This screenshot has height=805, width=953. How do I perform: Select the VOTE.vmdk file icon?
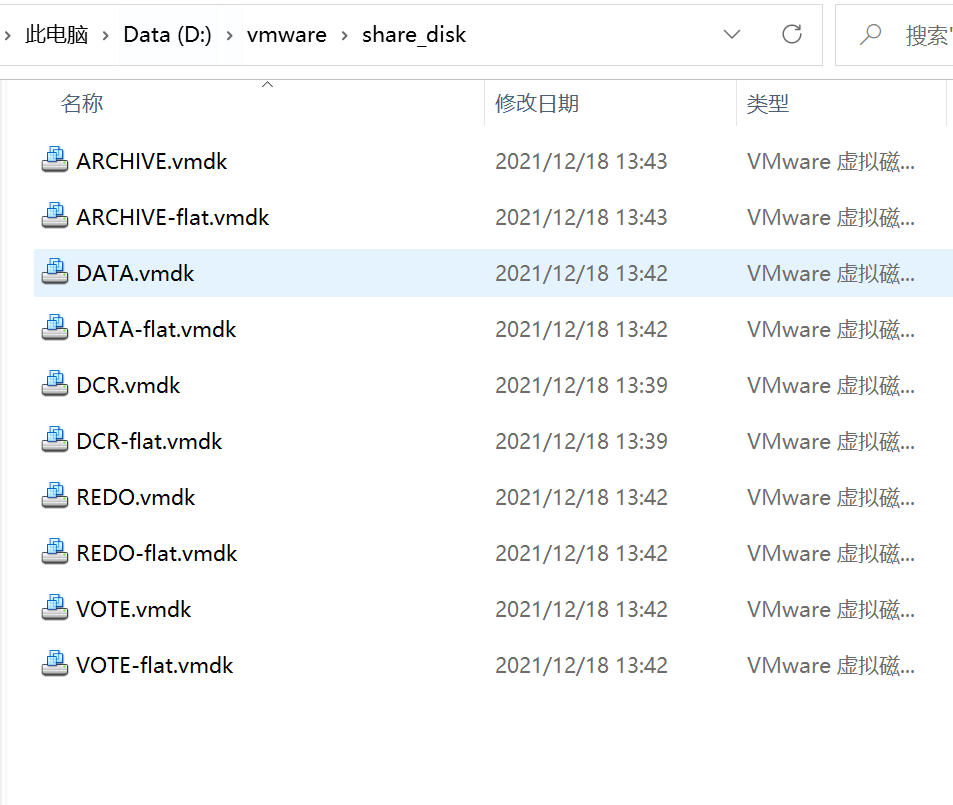click(54, 607)
